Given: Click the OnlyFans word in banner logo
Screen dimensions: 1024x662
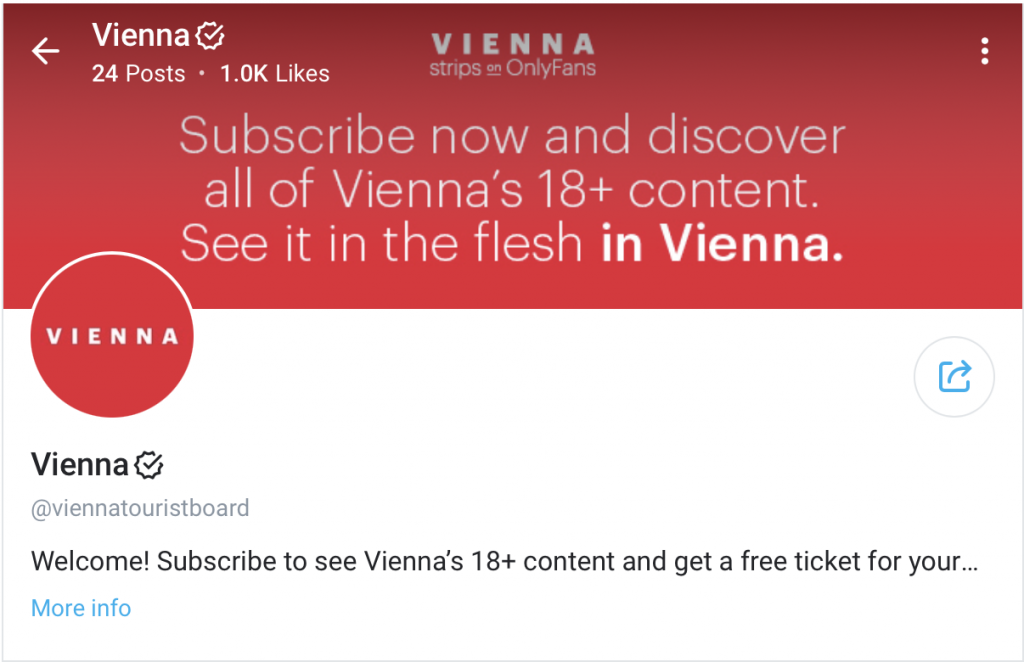Looking at the screenshot, I should pos(551,68).
